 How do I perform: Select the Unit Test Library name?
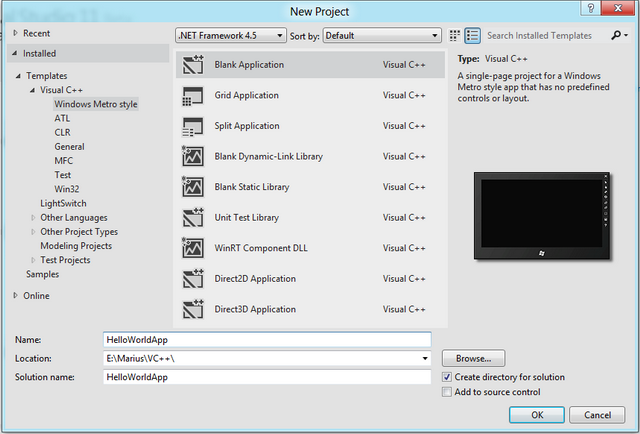pyautogui.click(x=247, y=218)
